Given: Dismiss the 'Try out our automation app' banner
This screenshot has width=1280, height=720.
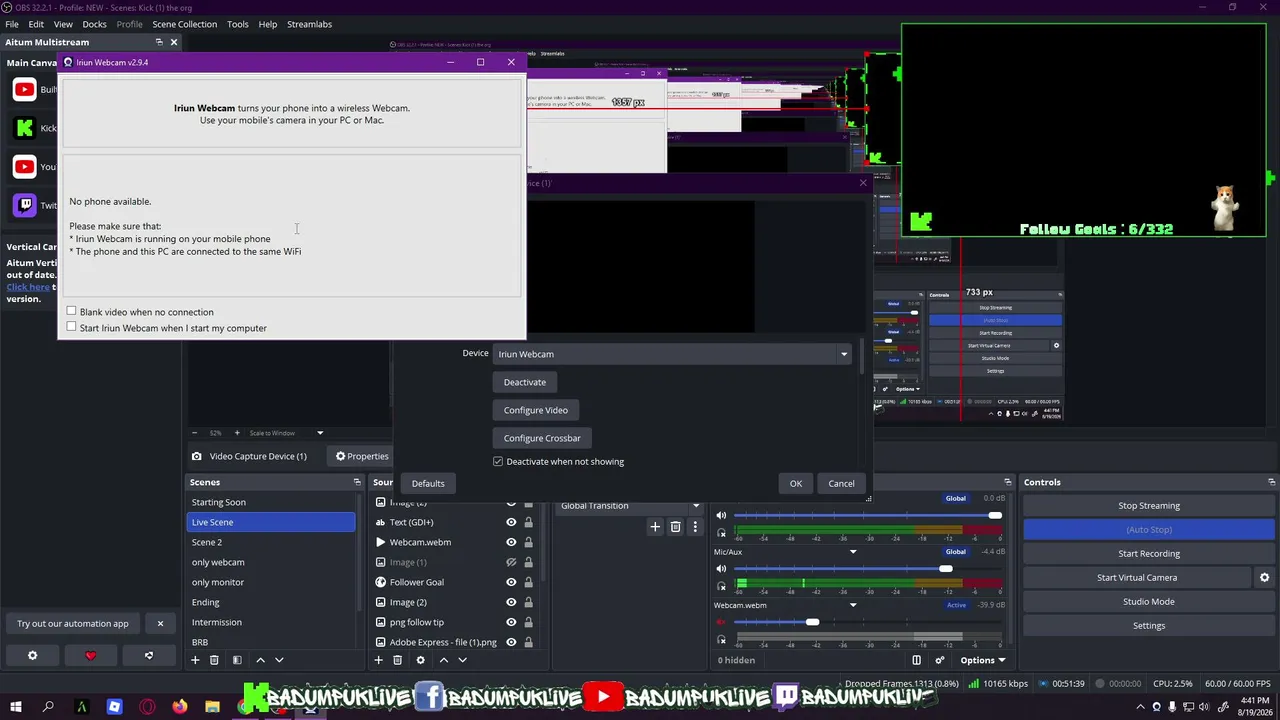Looking at the screenshot, I should click(x=160, y=624).
